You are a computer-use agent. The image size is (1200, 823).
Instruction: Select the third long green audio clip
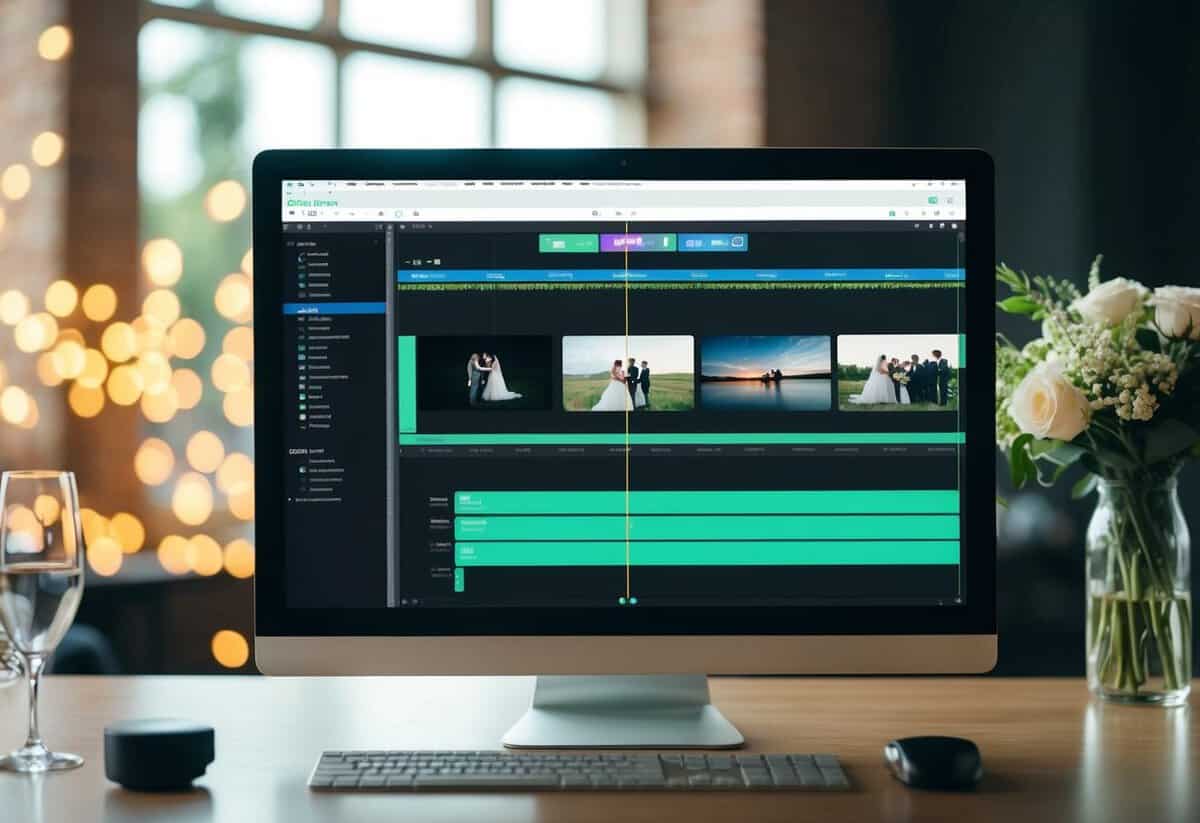pyautogui.click(x=706, y=553)
